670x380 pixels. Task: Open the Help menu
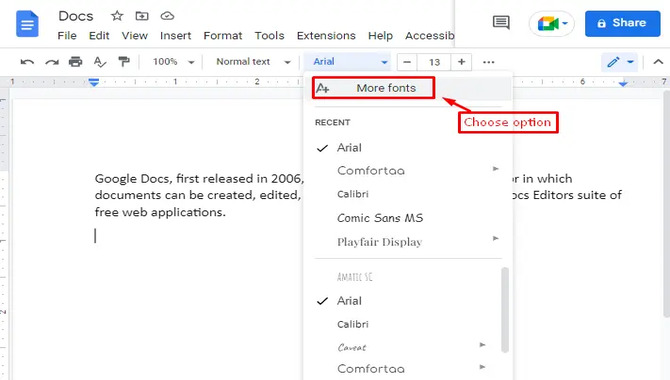click(380, 36)
